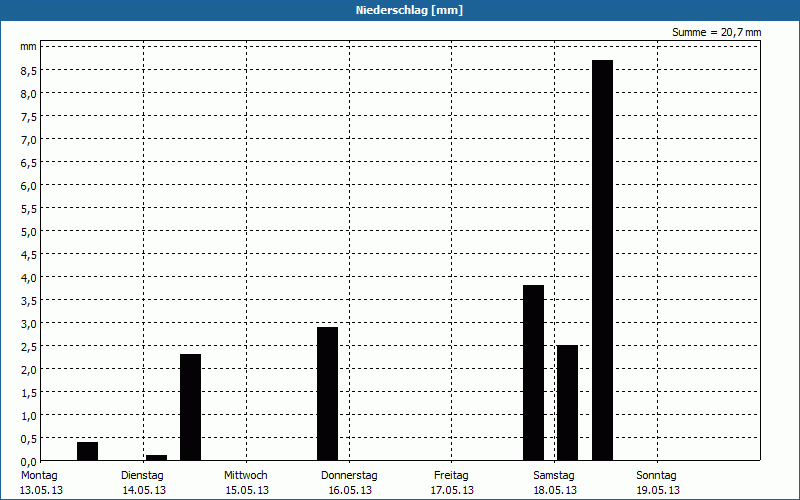The width and height of the screenshot is (800, 500).
Task: Click the 2,5 mm Samstag bar
Action: (567, 403)
